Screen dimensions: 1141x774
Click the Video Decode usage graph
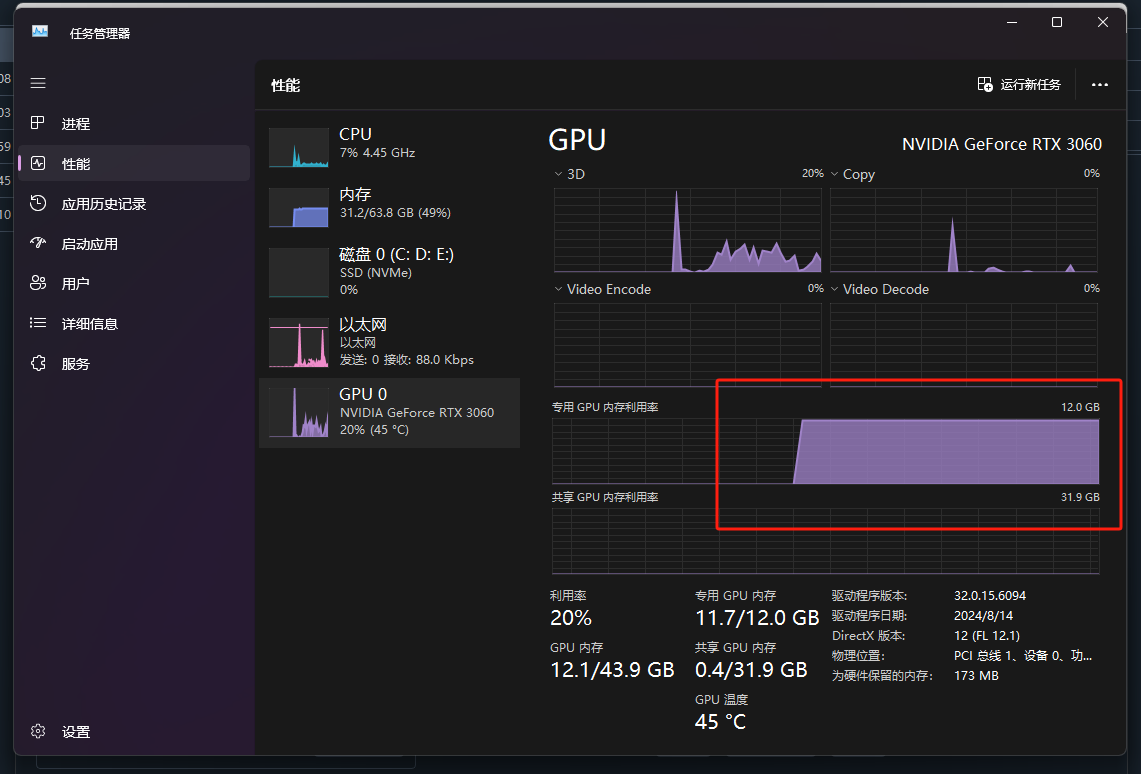pos(963,345)
